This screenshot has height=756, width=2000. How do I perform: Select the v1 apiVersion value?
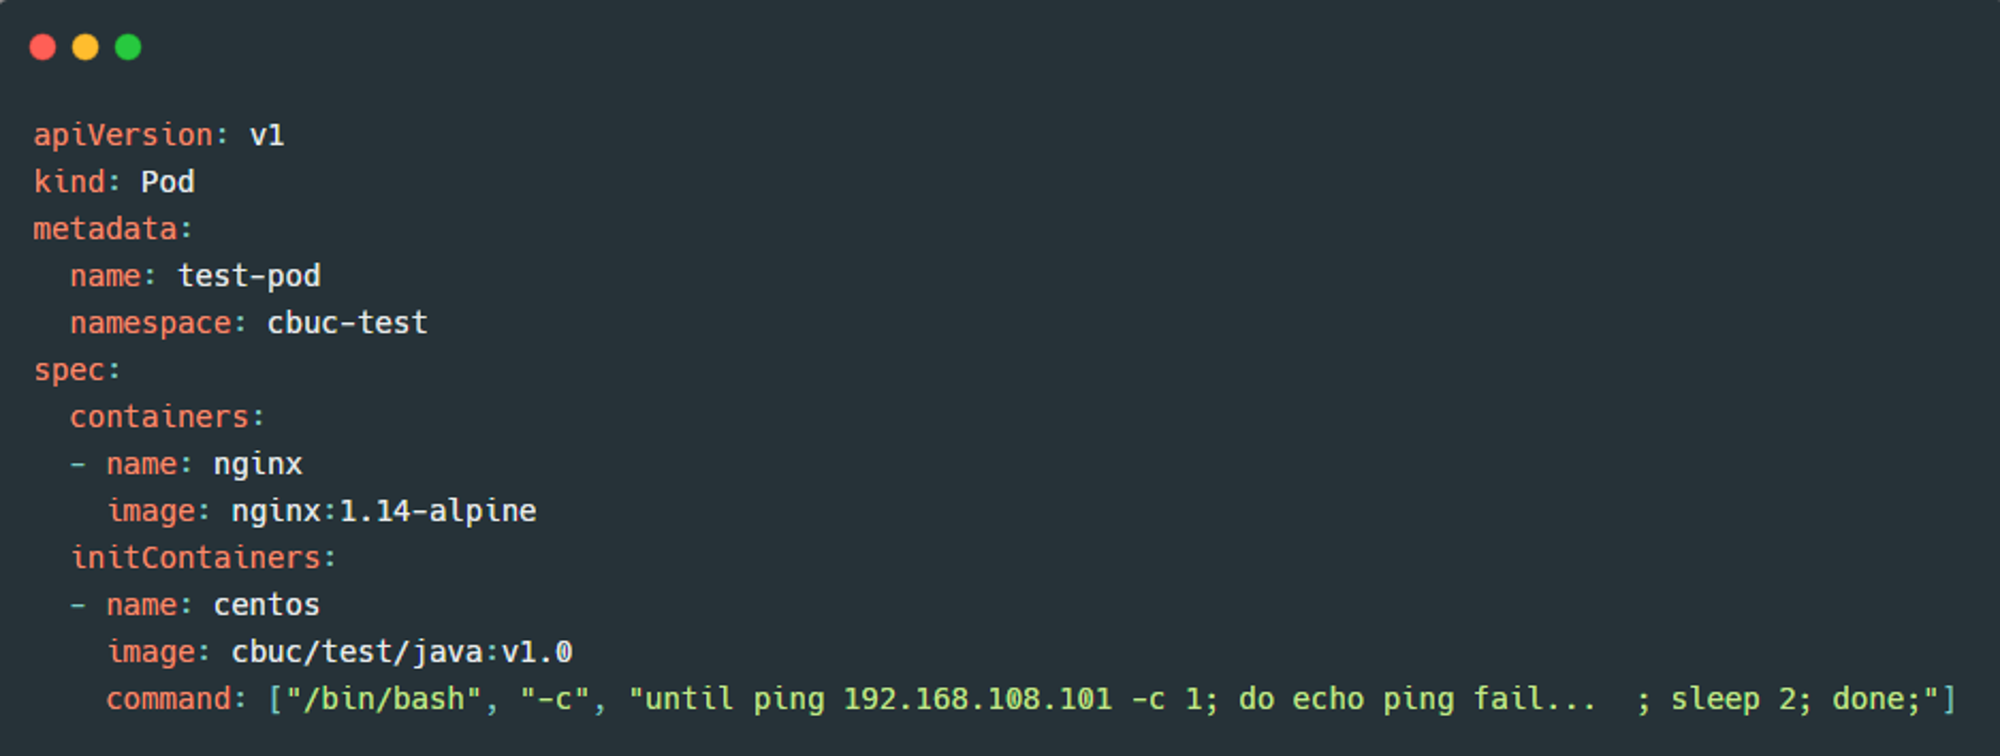(x=267, y=135)
